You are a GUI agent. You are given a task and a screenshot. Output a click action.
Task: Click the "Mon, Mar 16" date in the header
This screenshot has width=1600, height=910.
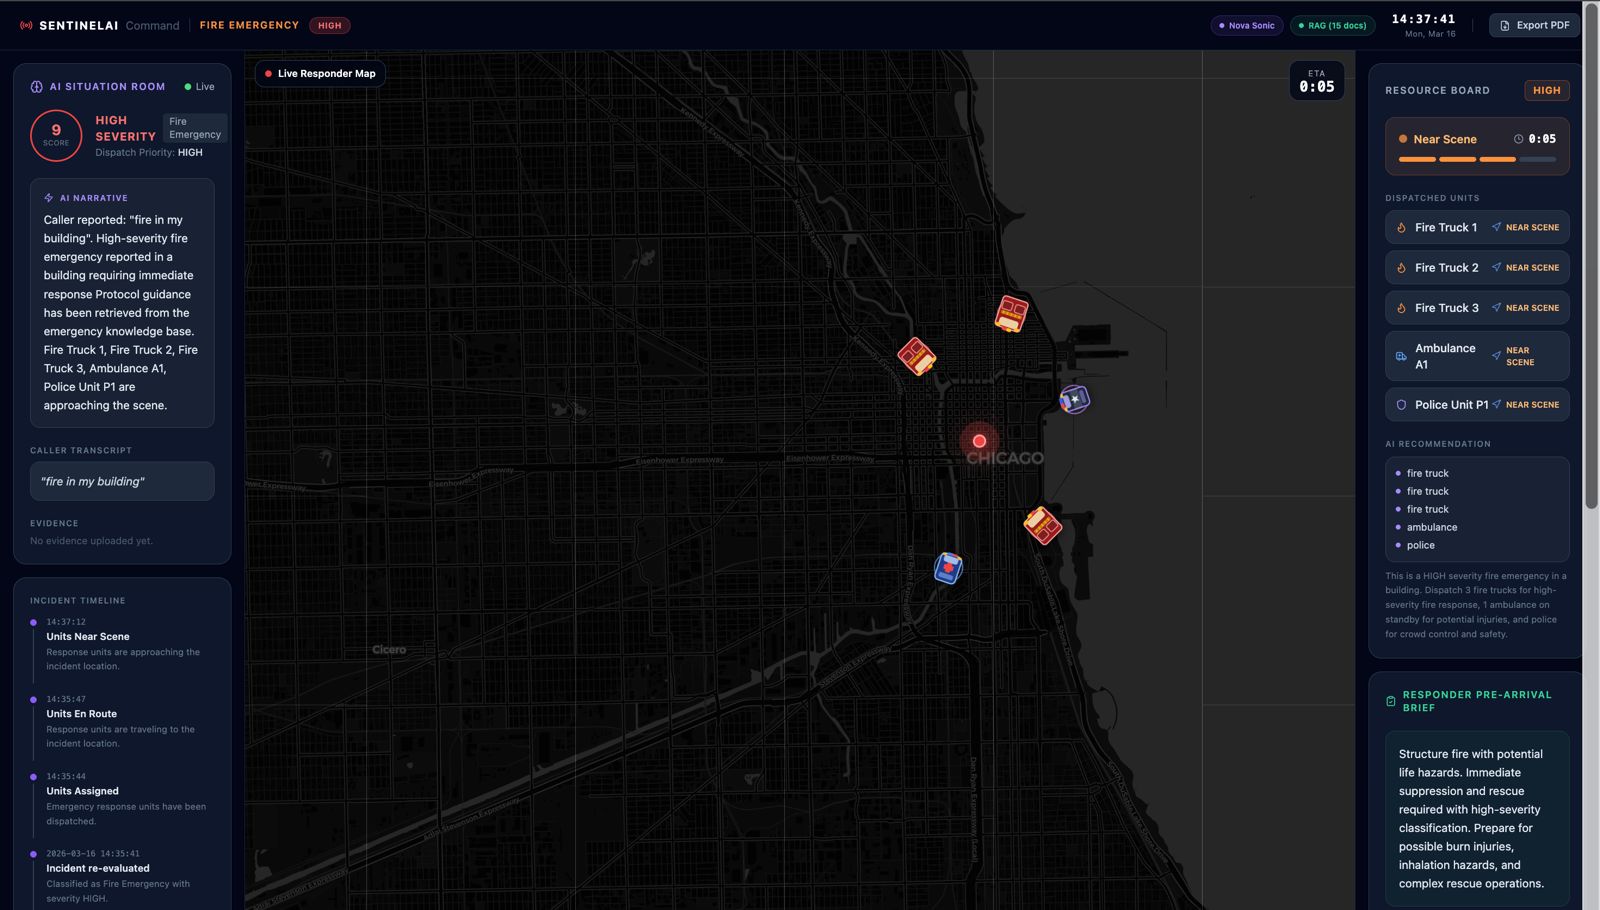[1430, 34]
